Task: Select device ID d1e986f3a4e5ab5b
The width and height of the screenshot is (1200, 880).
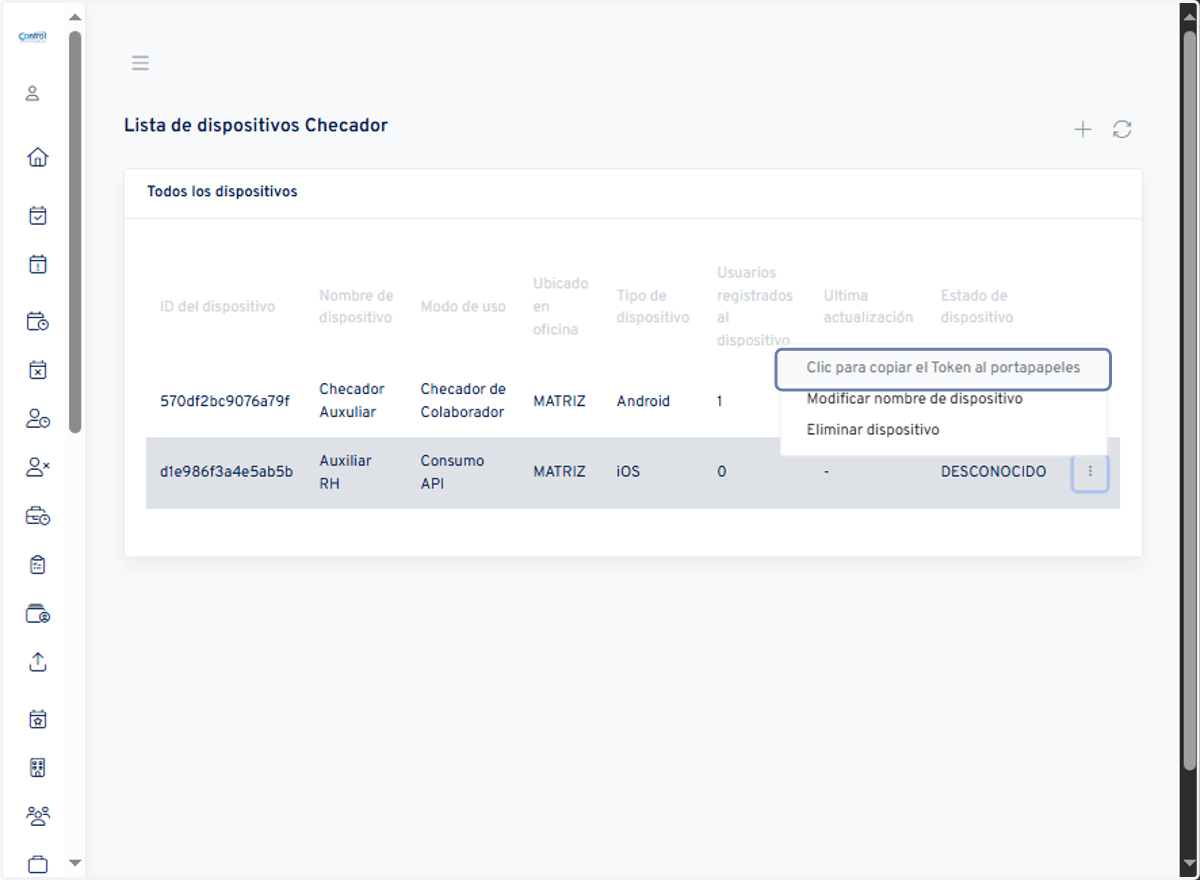Action: (x=226, y=472)
